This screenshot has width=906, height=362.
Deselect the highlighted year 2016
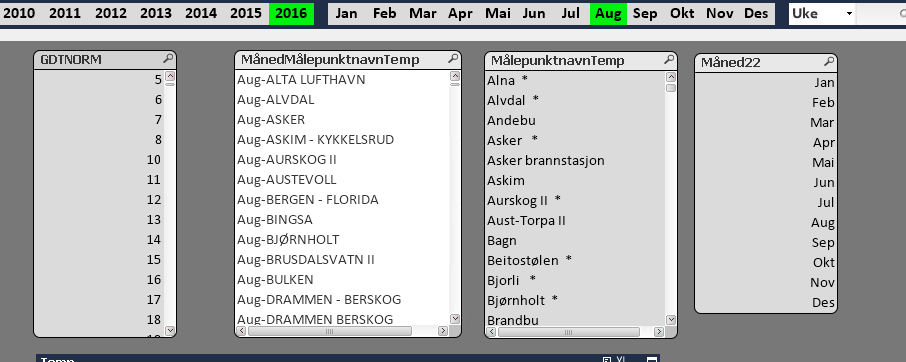point(291,14)
